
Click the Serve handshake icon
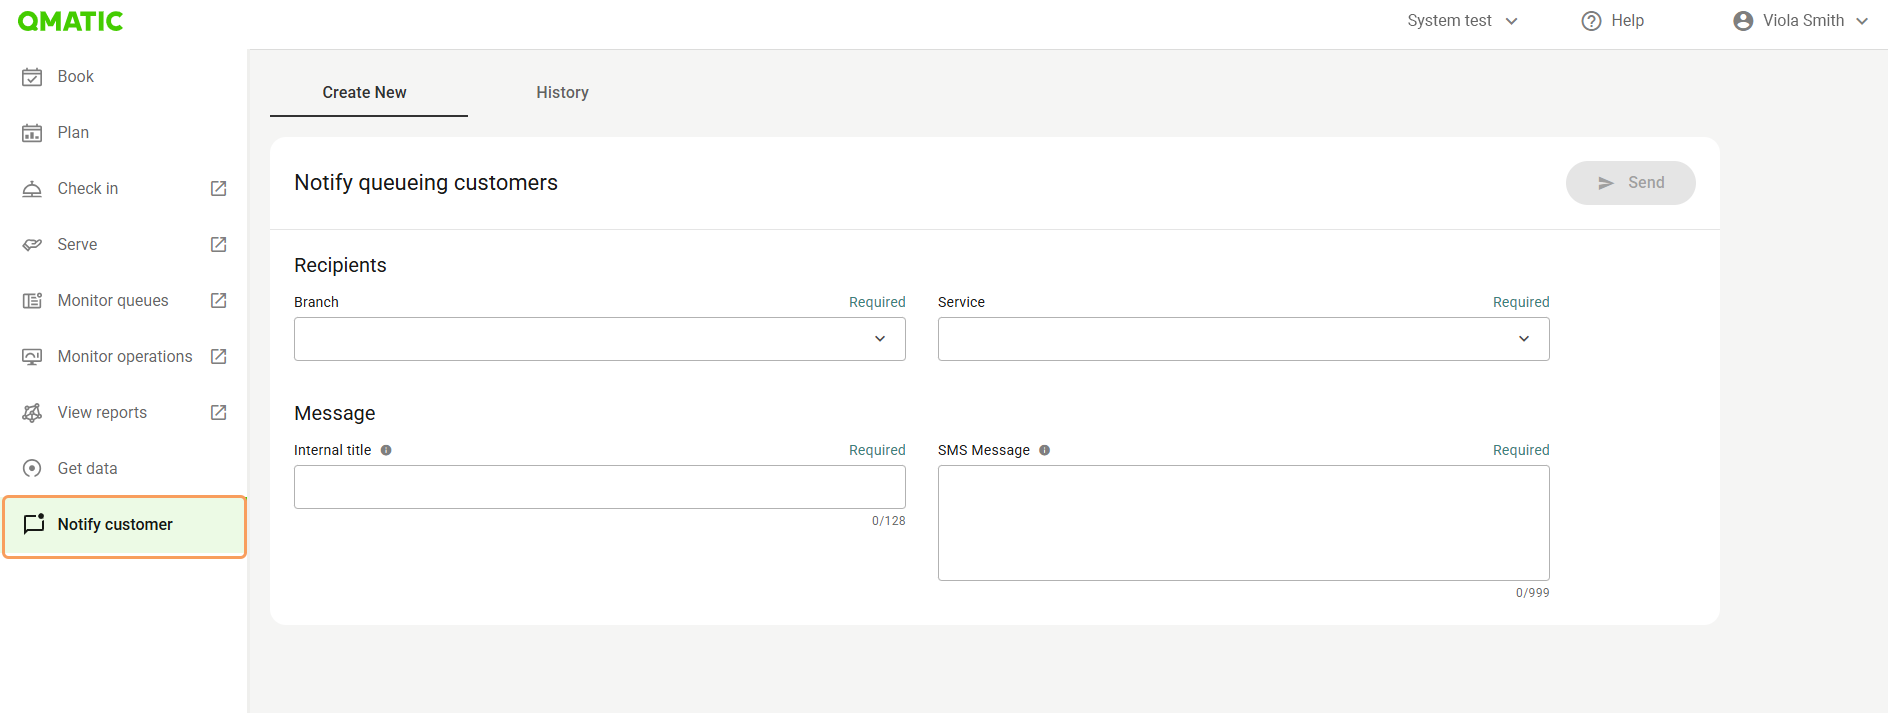tap(32, 245)
